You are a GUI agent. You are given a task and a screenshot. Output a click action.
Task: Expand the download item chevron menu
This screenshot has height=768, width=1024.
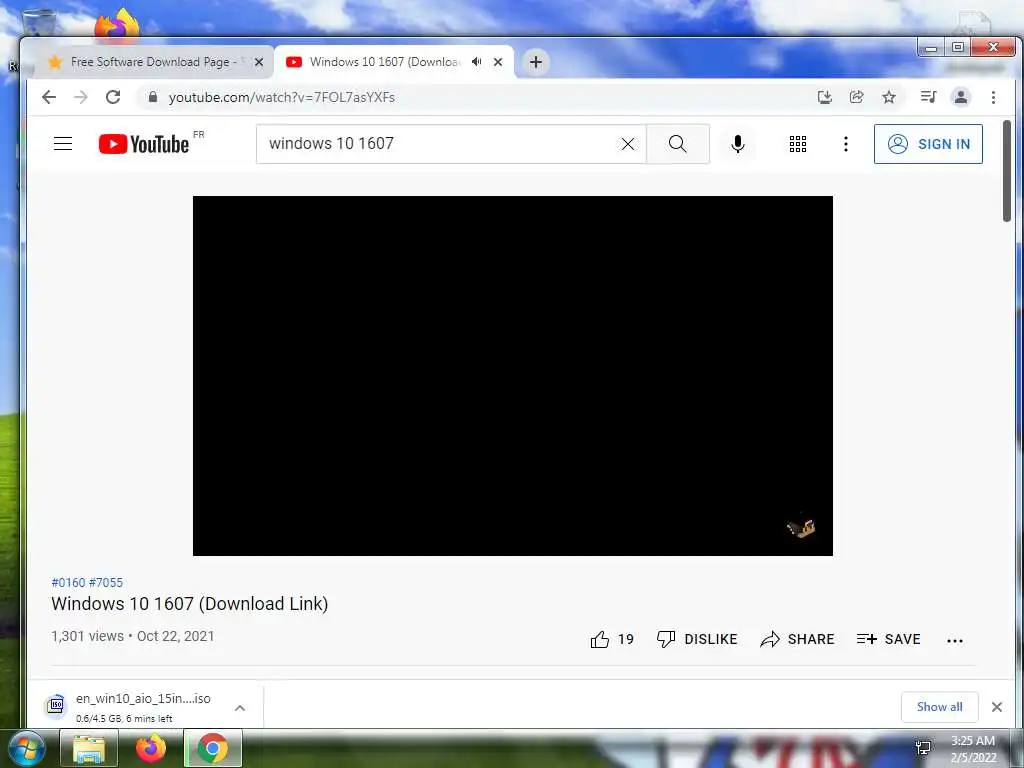pyautogui.click(x=240, y=707)
